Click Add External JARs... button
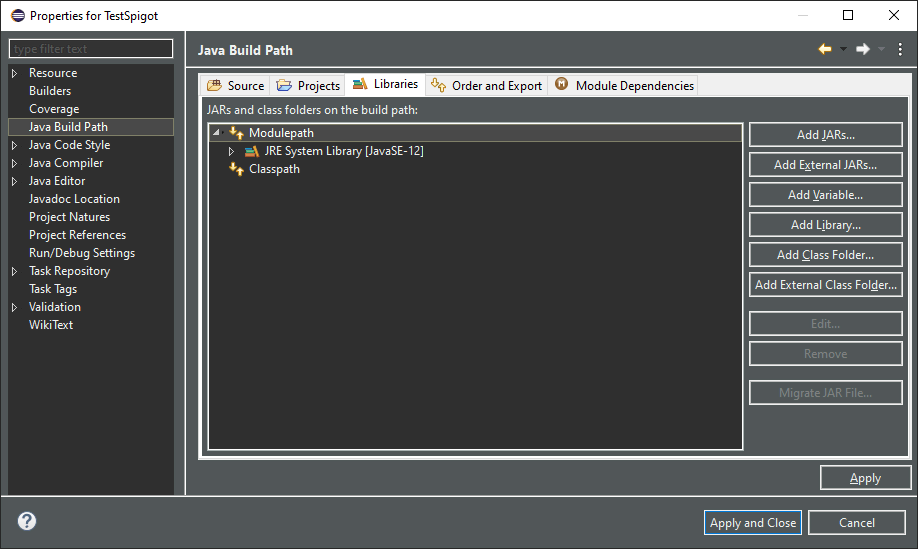This screenshot has width=918, height=549. pos(825,164)
